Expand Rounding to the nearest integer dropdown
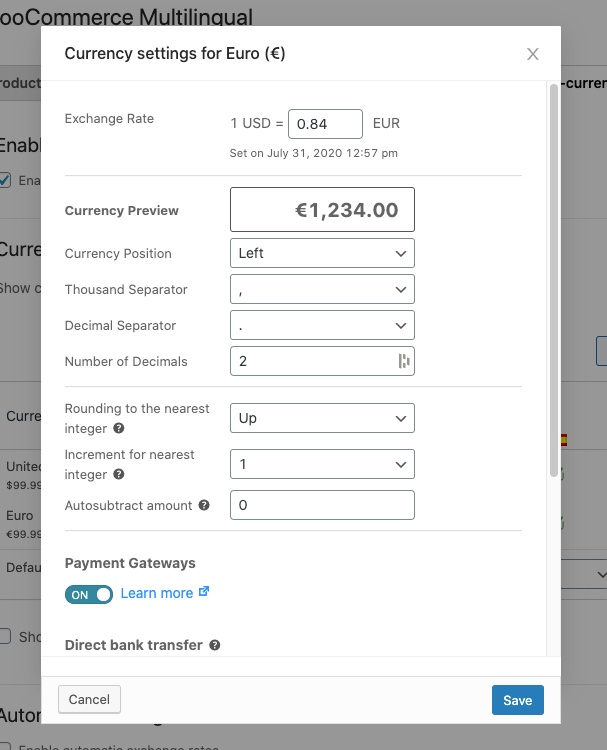 [x=322, y=418]
